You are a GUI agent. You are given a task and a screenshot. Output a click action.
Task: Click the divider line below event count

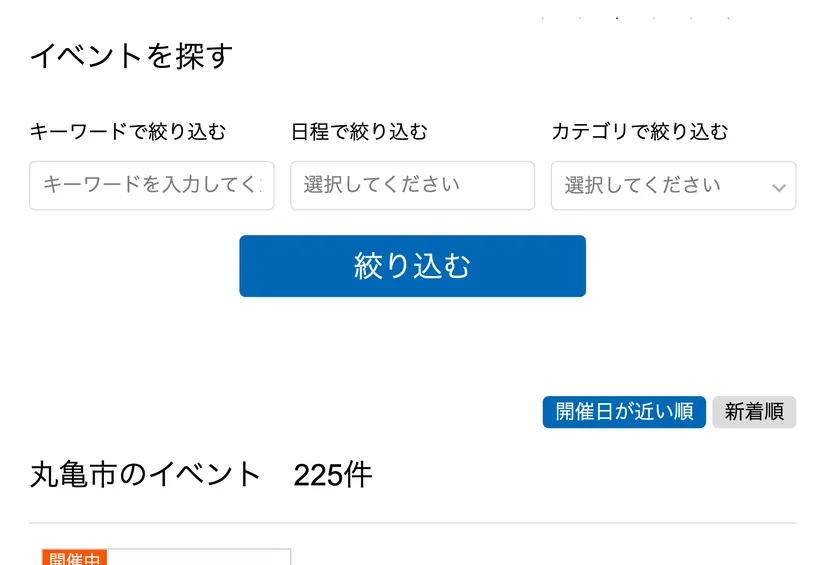pos(412,523)
